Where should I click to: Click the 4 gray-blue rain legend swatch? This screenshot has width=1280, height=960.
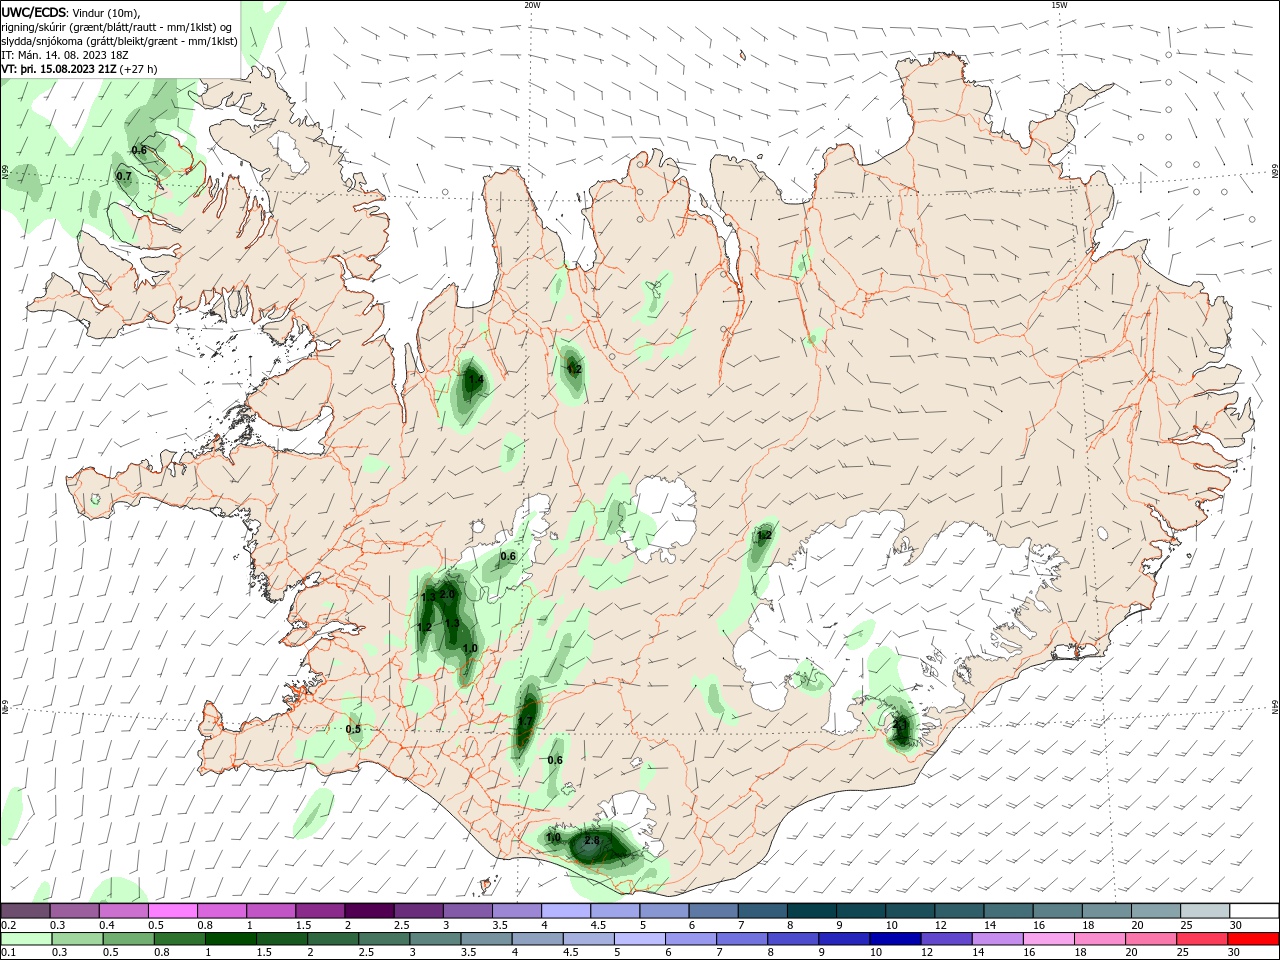point(536,939)
